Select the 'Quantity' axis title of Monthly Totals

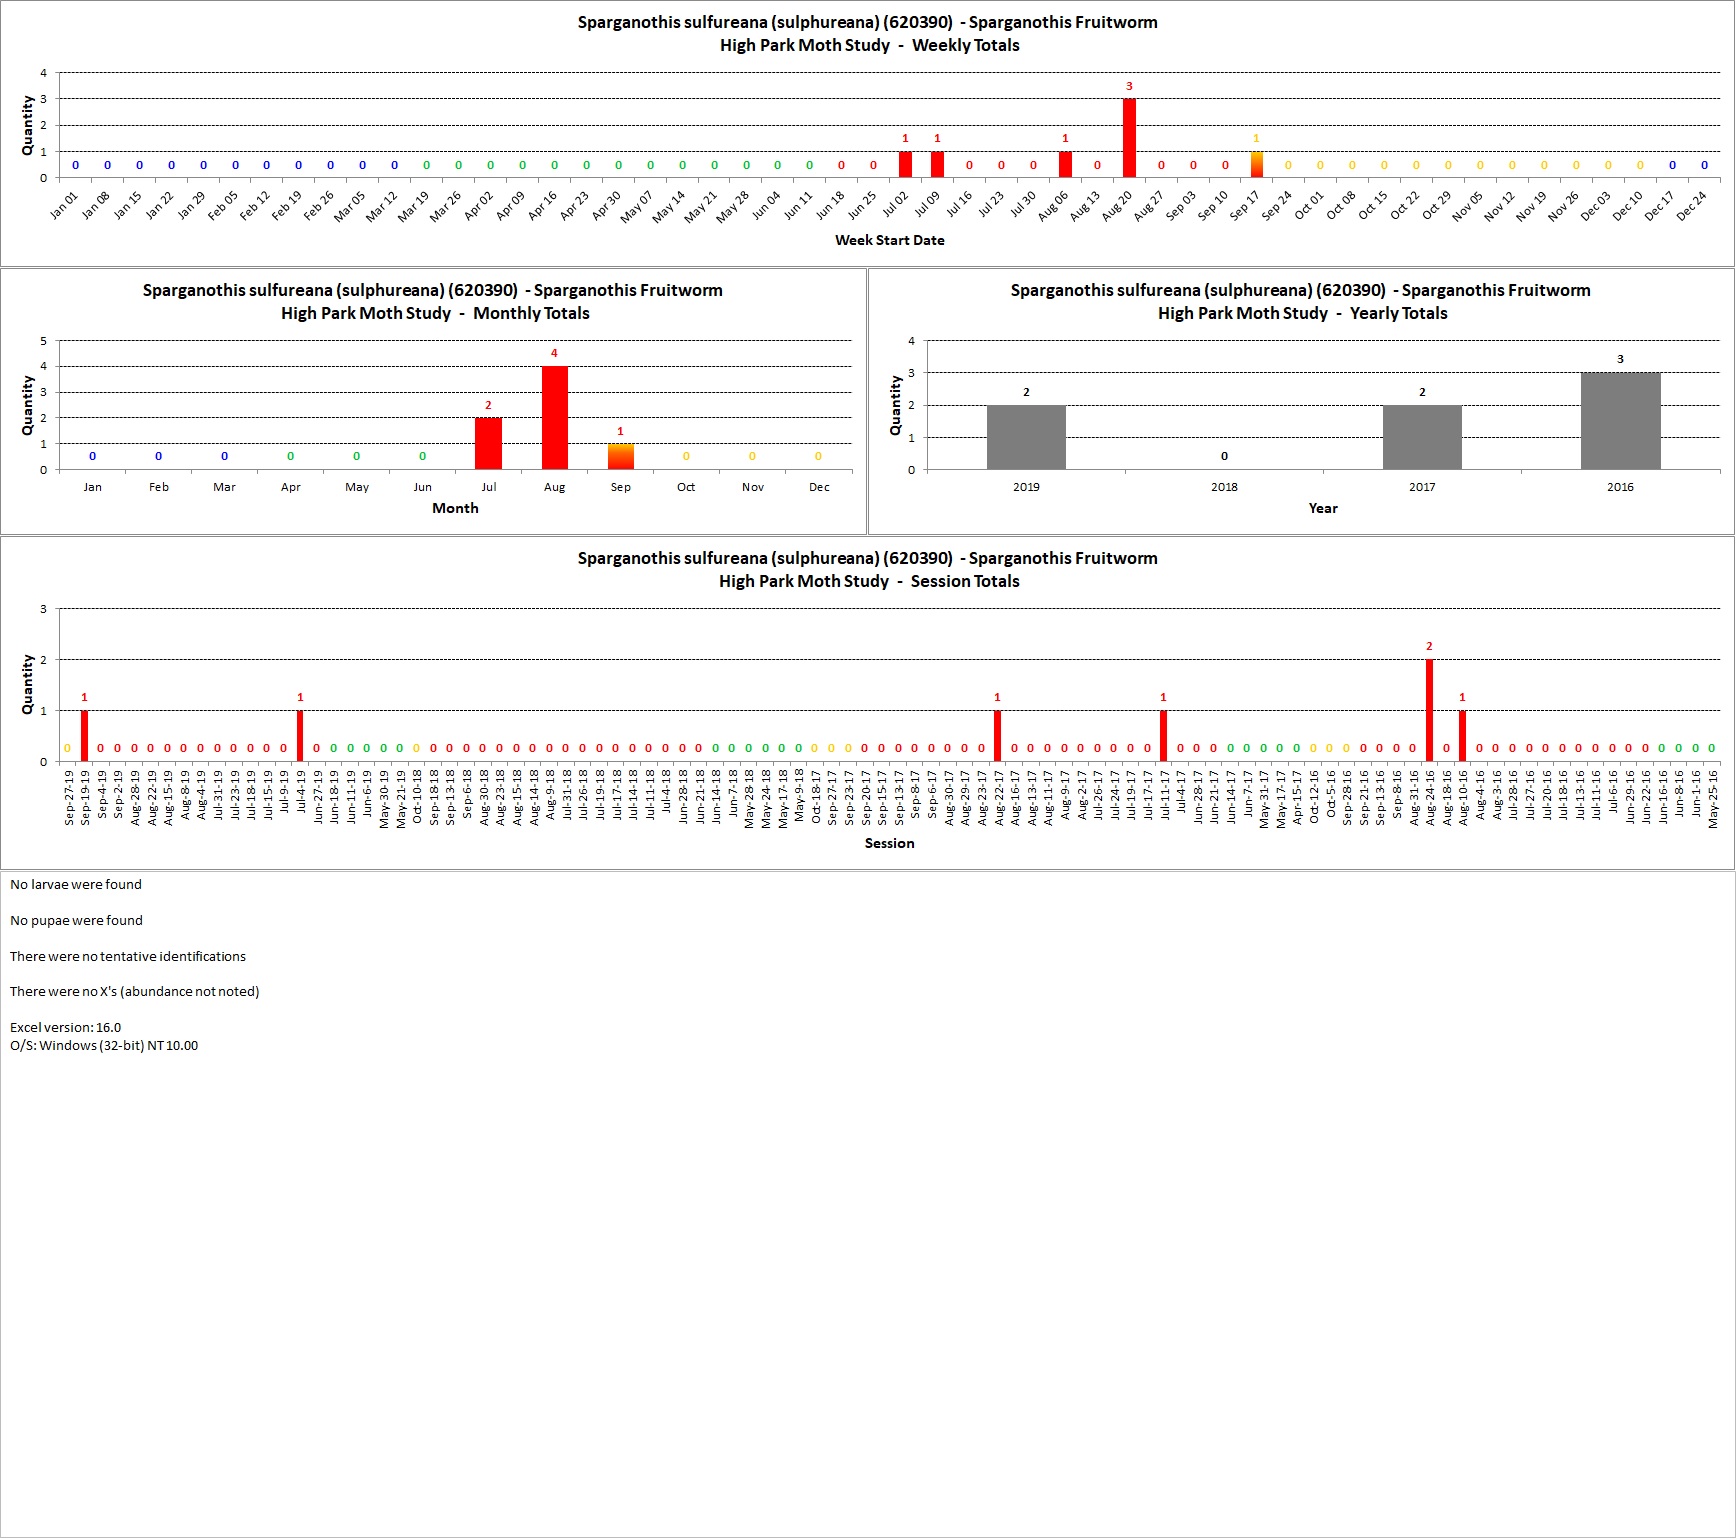[x=28, y=405]
